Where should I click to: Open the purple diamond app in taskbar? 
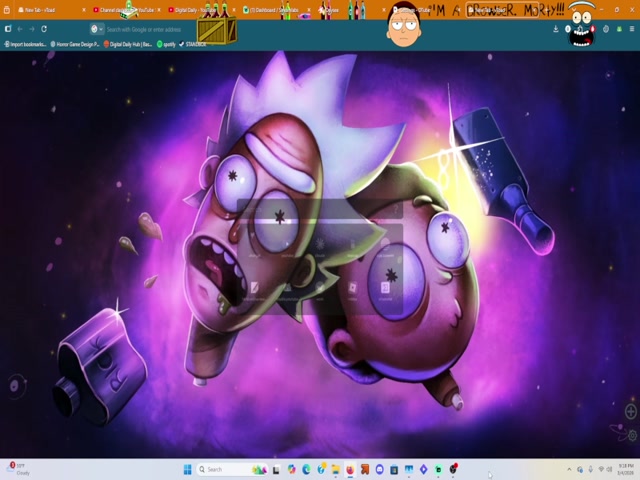click(x=424, y=469)
